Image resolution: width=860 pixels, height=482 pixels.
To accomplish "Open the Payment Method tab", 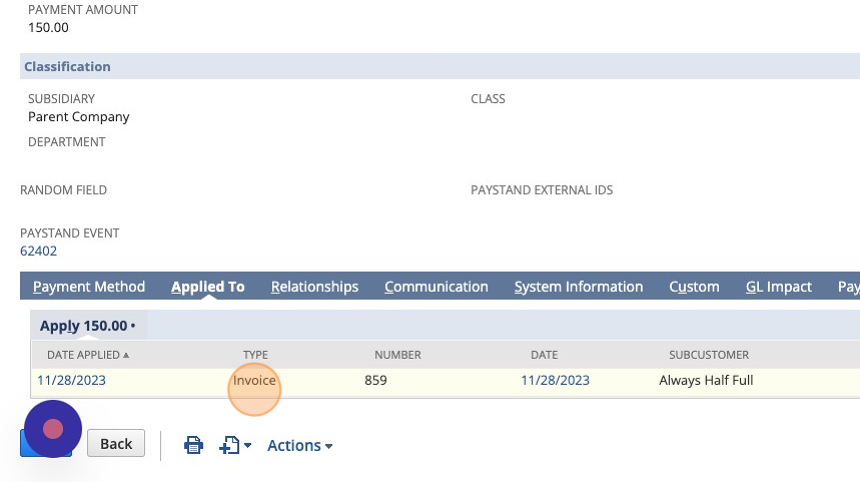I will (89, 286).
